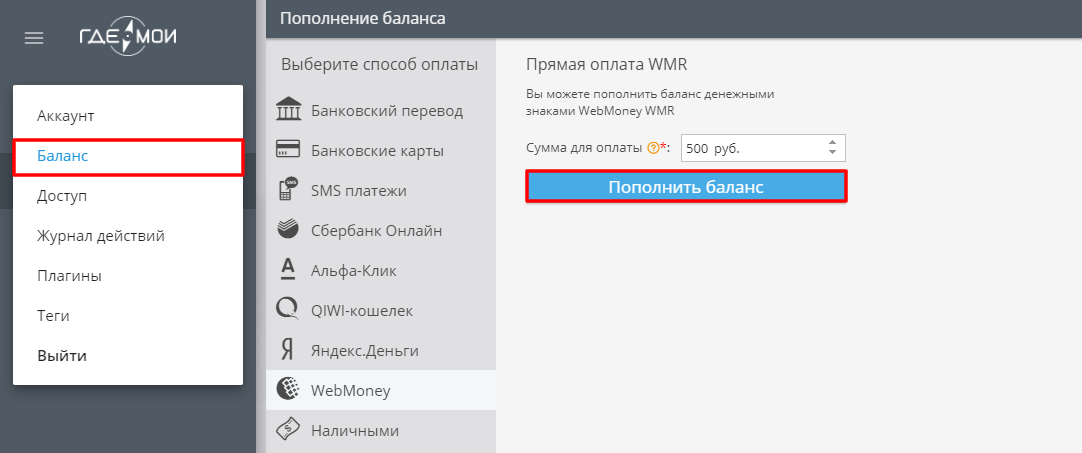Click the cash banknote icon for Наличными

(288, 430)
